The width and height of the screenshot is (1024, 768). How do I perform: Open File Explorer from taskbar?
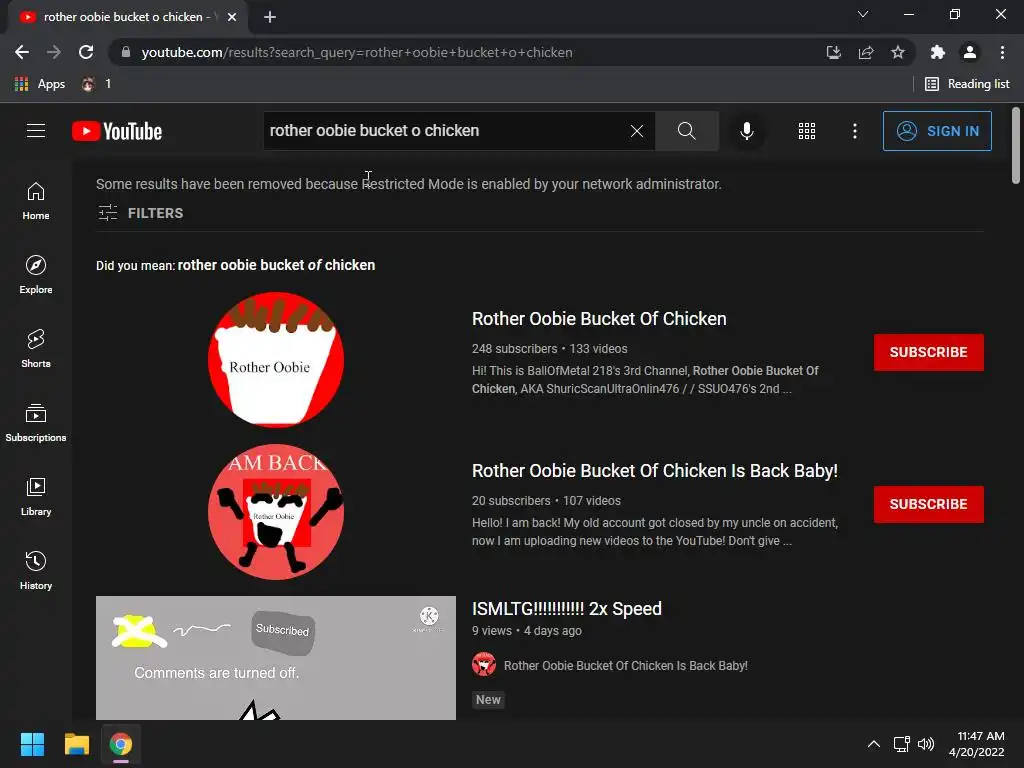76,744
